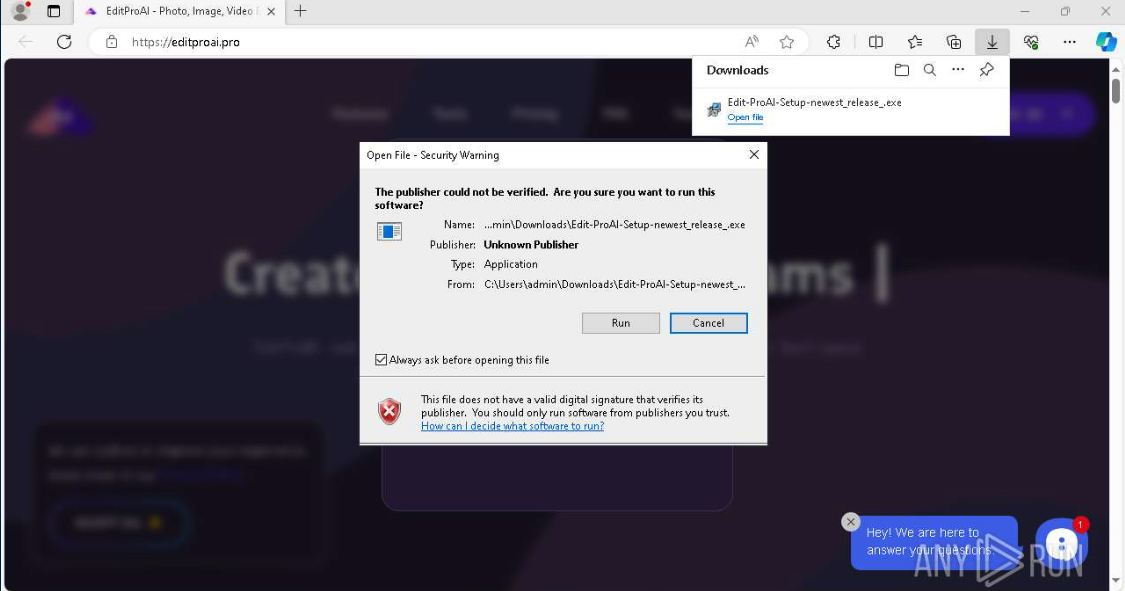Toggle Split screen icon

875,42
